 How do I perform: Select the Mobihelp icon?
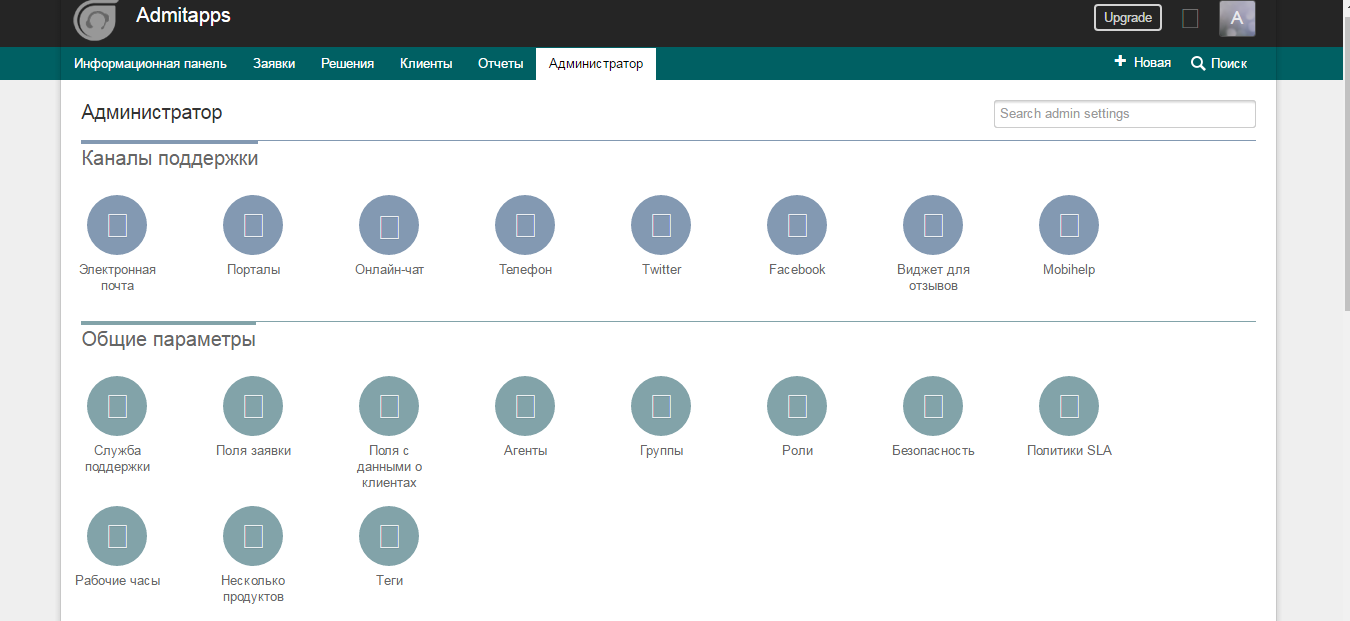tap(1069, 225)
